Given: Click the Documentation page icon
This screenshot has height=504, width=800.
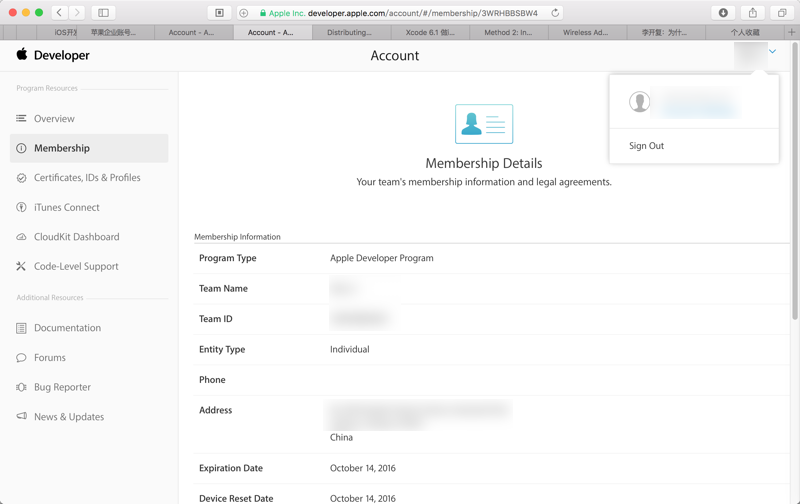Looking at the screenshot, I should pos(21,328).
